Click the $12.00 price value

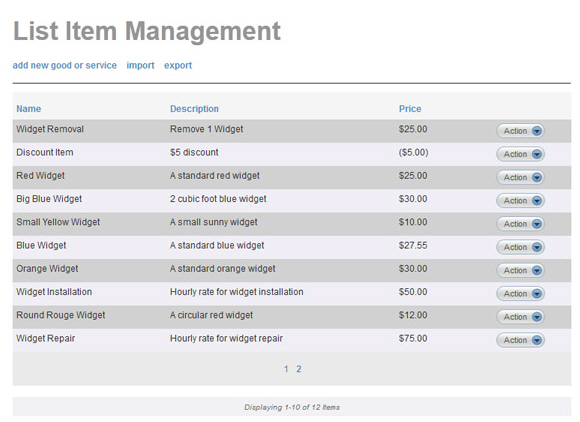tap(413, 315)
